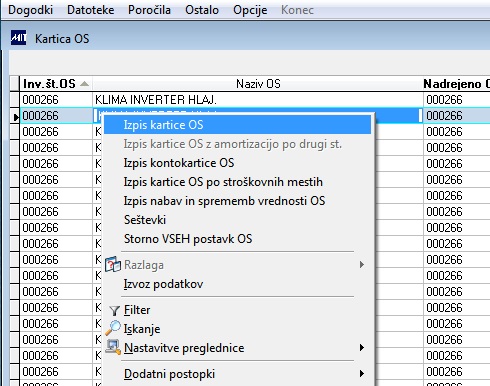Click the Filter funnel icon
The image size is (490, 386).
click(114, 311)
